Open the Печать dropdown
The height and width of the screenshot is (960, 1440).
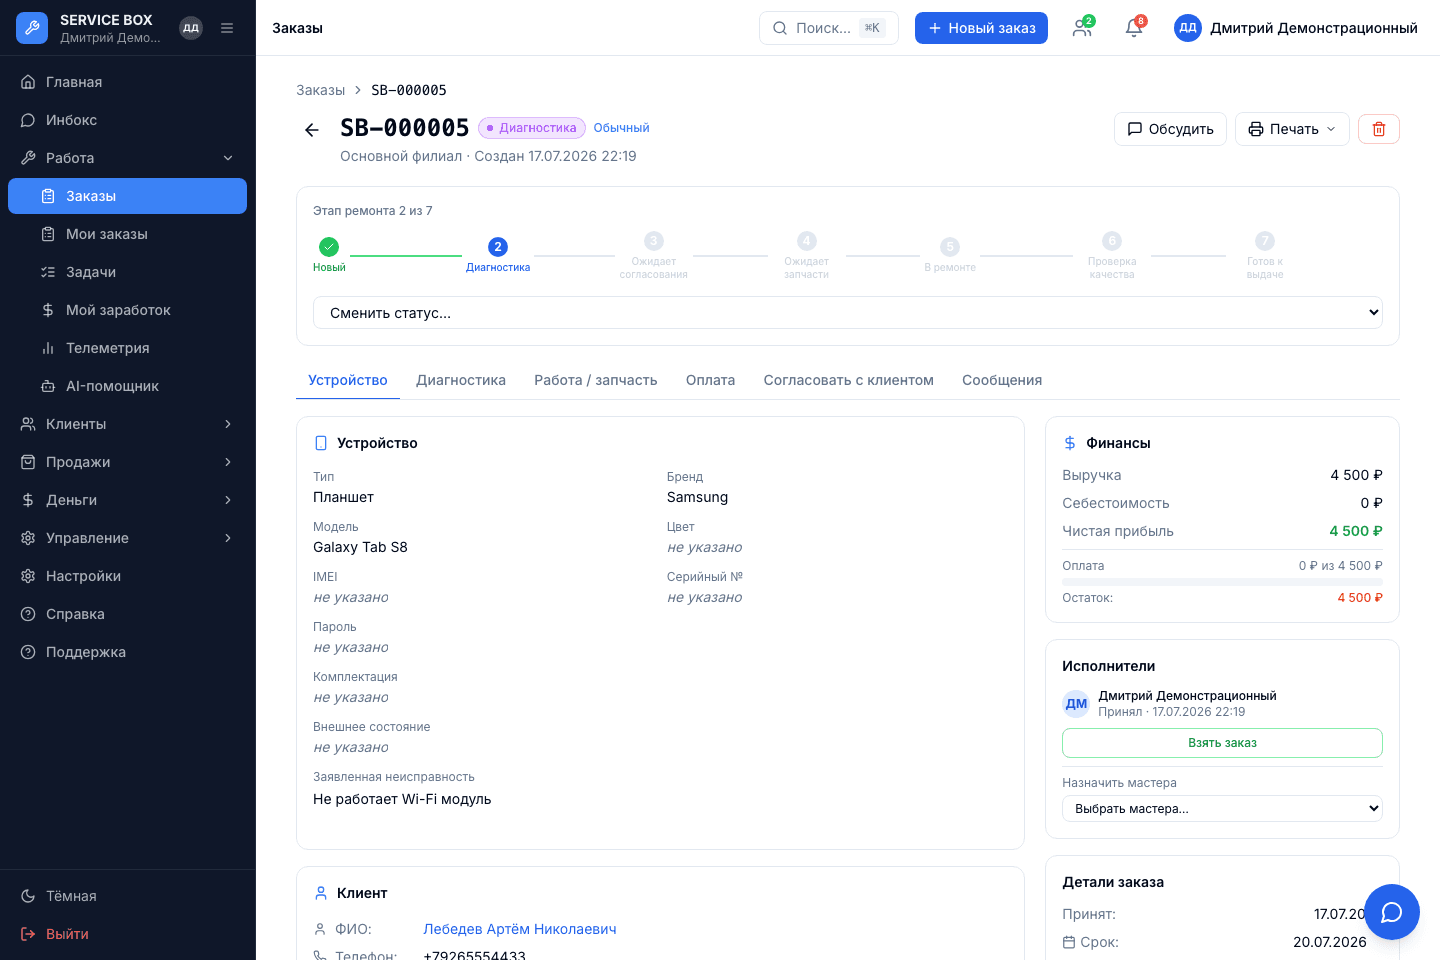[x=1292, y=129]
